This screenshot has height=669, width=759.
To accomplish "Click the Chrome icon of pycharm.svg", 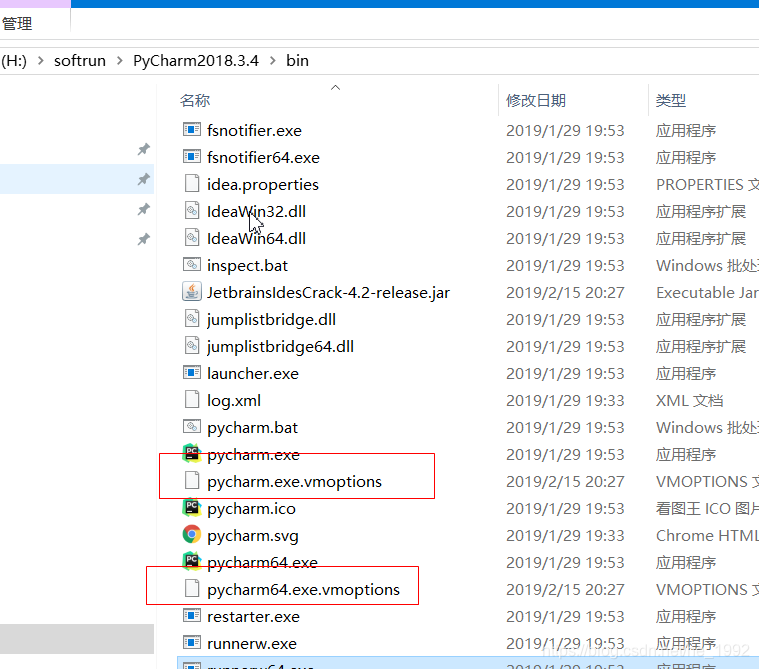I will [192, 535].
